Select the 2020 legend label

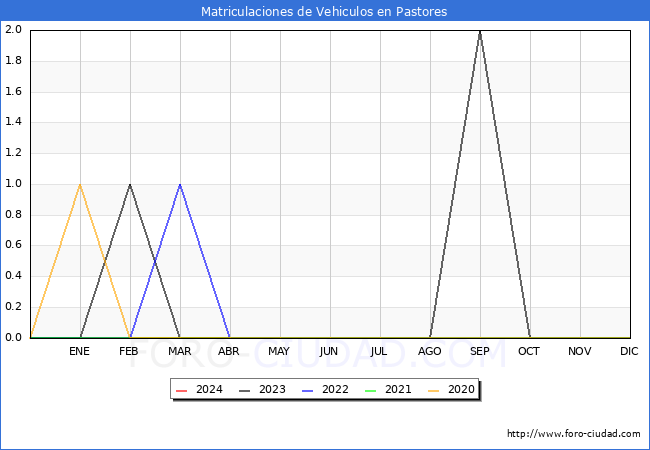click(x=461, y=390)
